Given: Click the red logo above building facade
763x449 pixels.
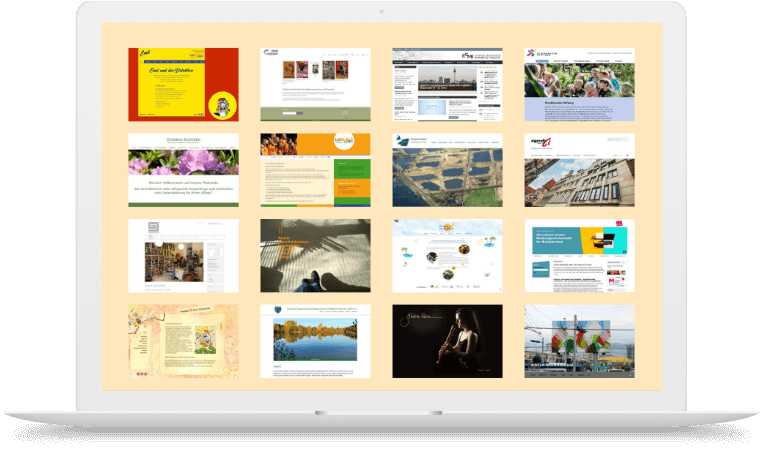Looking at the screenshot, I should (545, 143).
